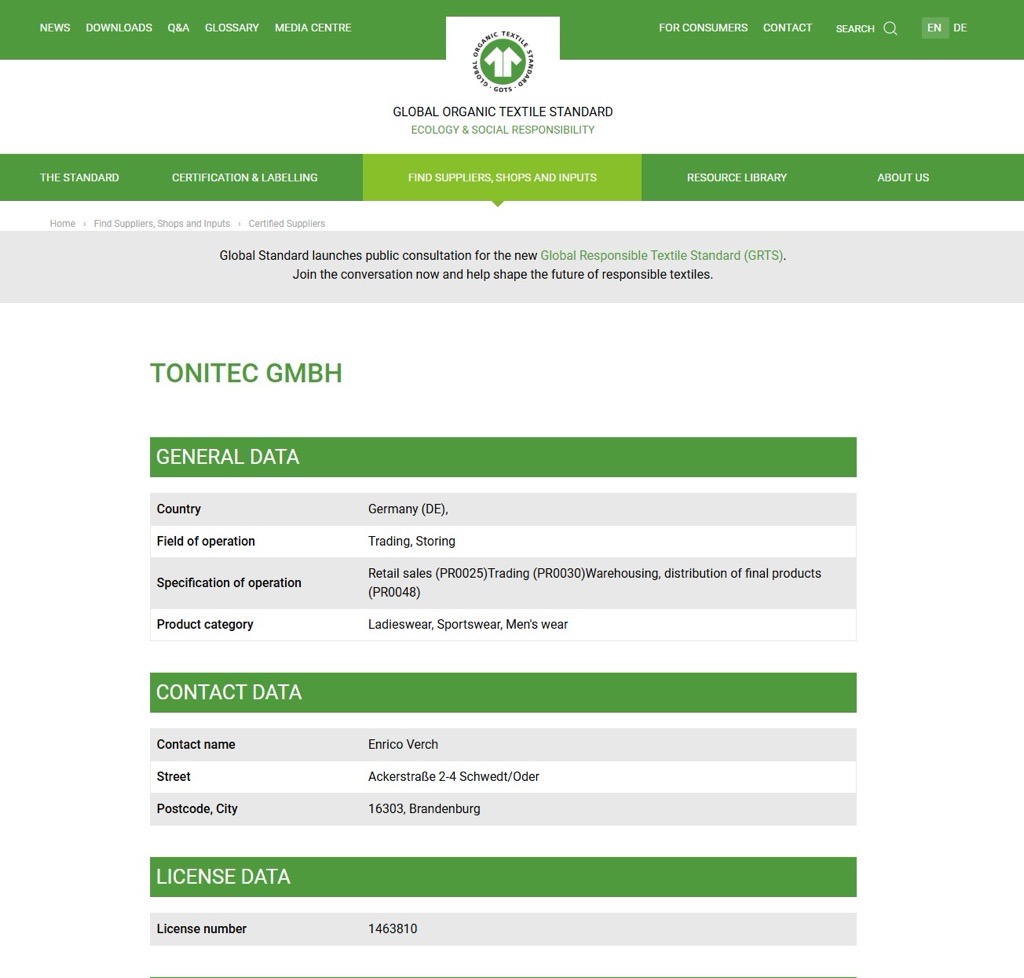Click the General Data section header
1024x978 pixels.
click(x=503, y=457)
